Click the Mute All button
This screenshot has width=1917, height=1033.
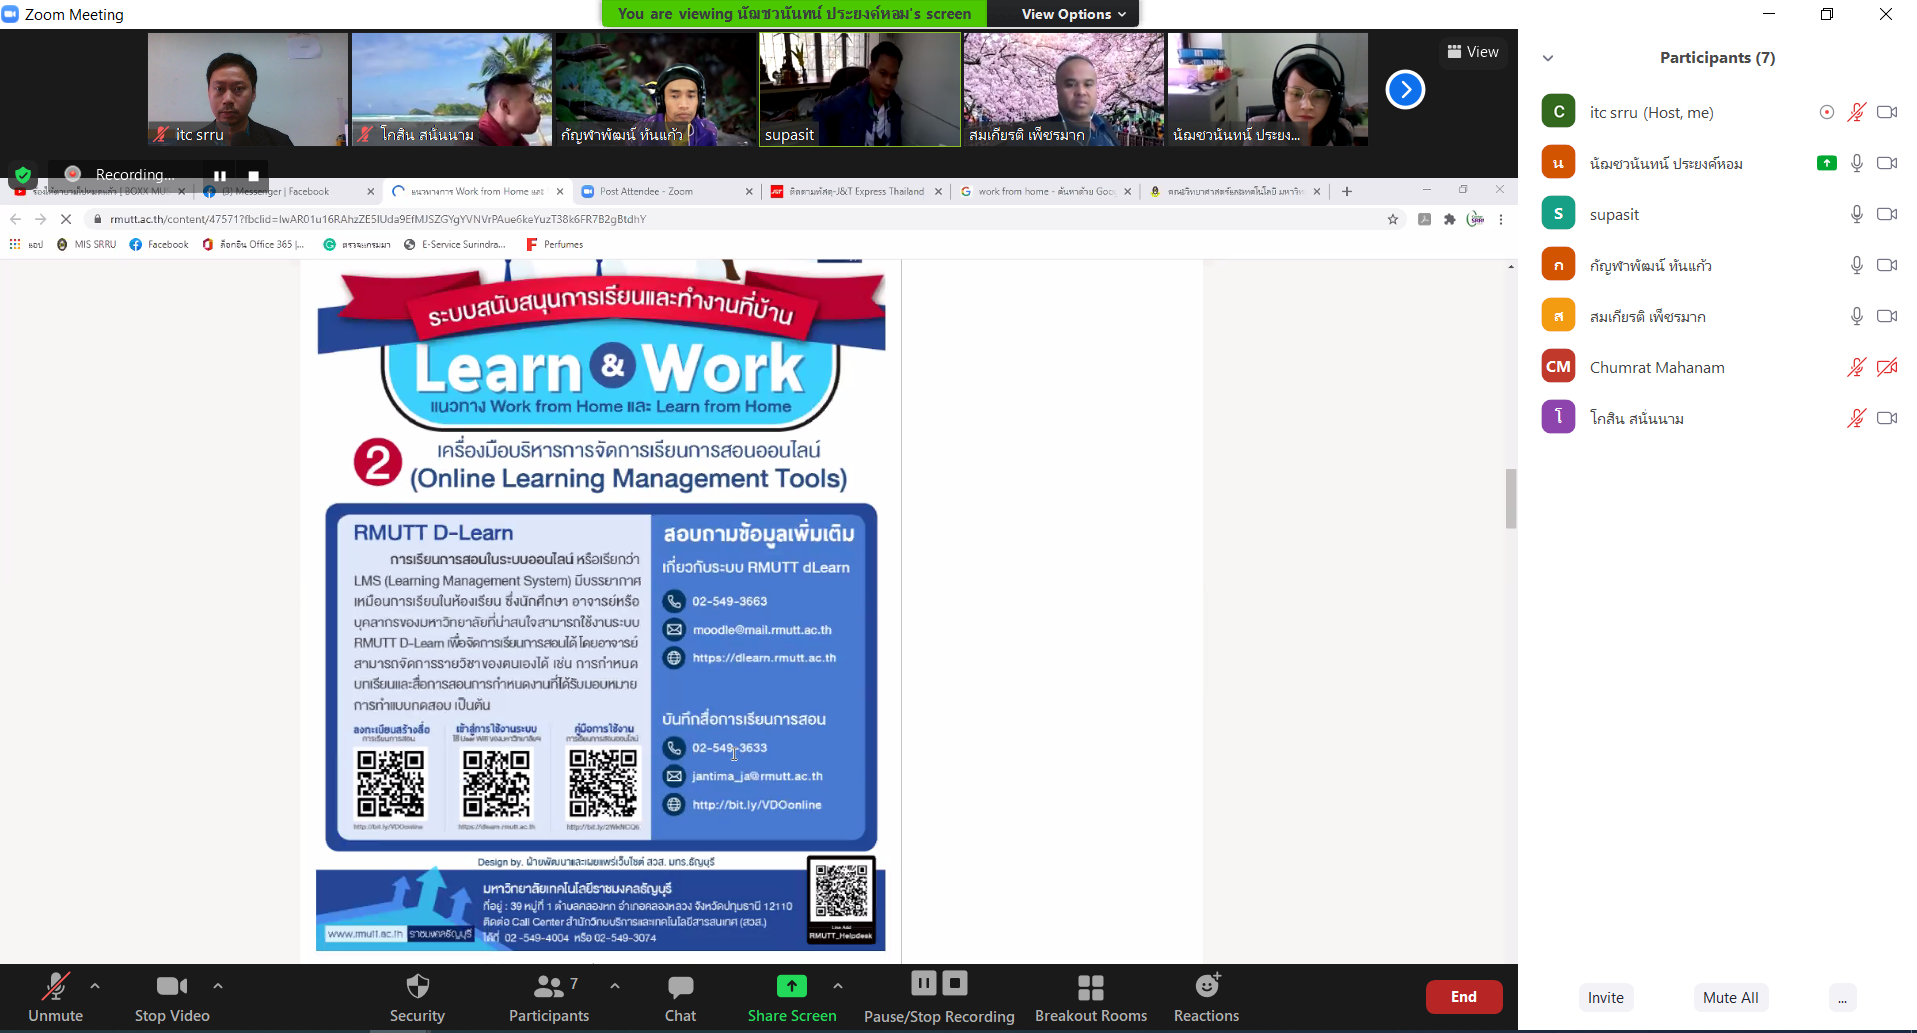click(x=1730, y=998)
